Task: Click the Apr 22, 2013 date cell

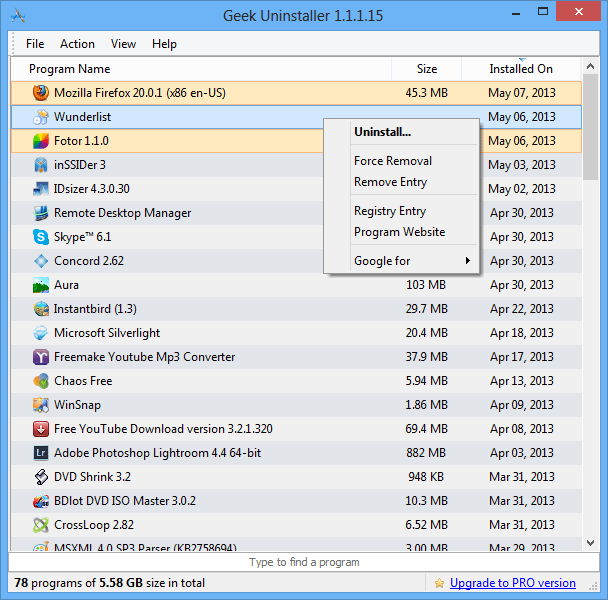Action: point(522,309)
